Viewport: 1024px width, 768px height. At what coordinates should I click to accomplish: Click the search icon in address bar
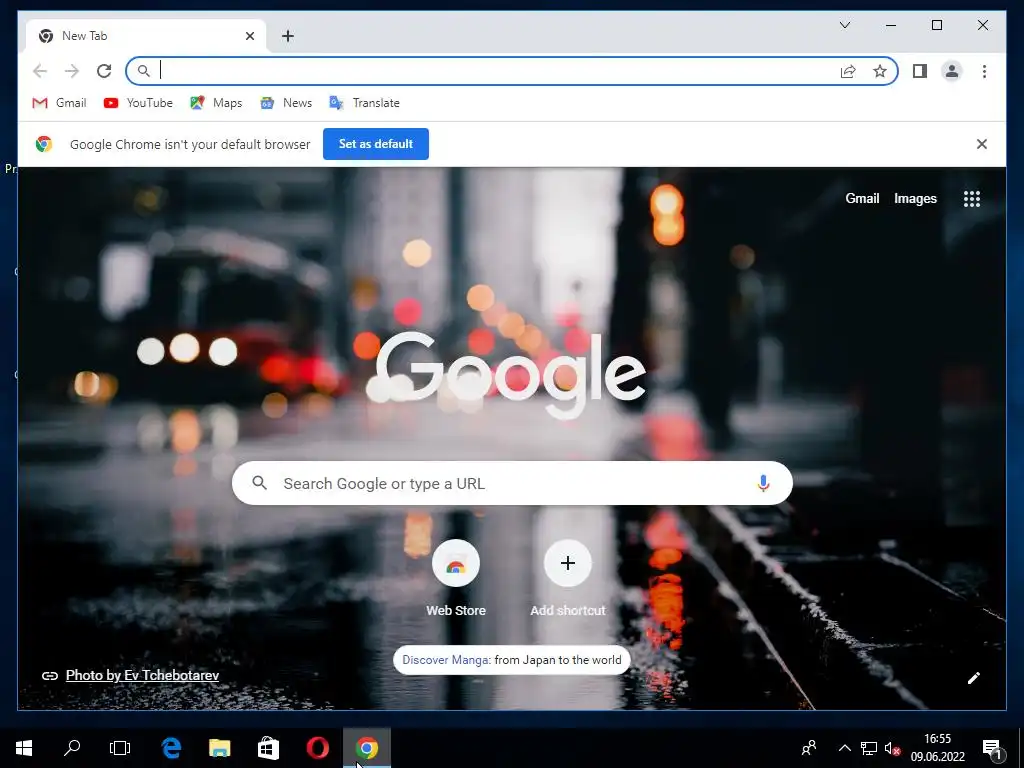(x=144, y=71)
